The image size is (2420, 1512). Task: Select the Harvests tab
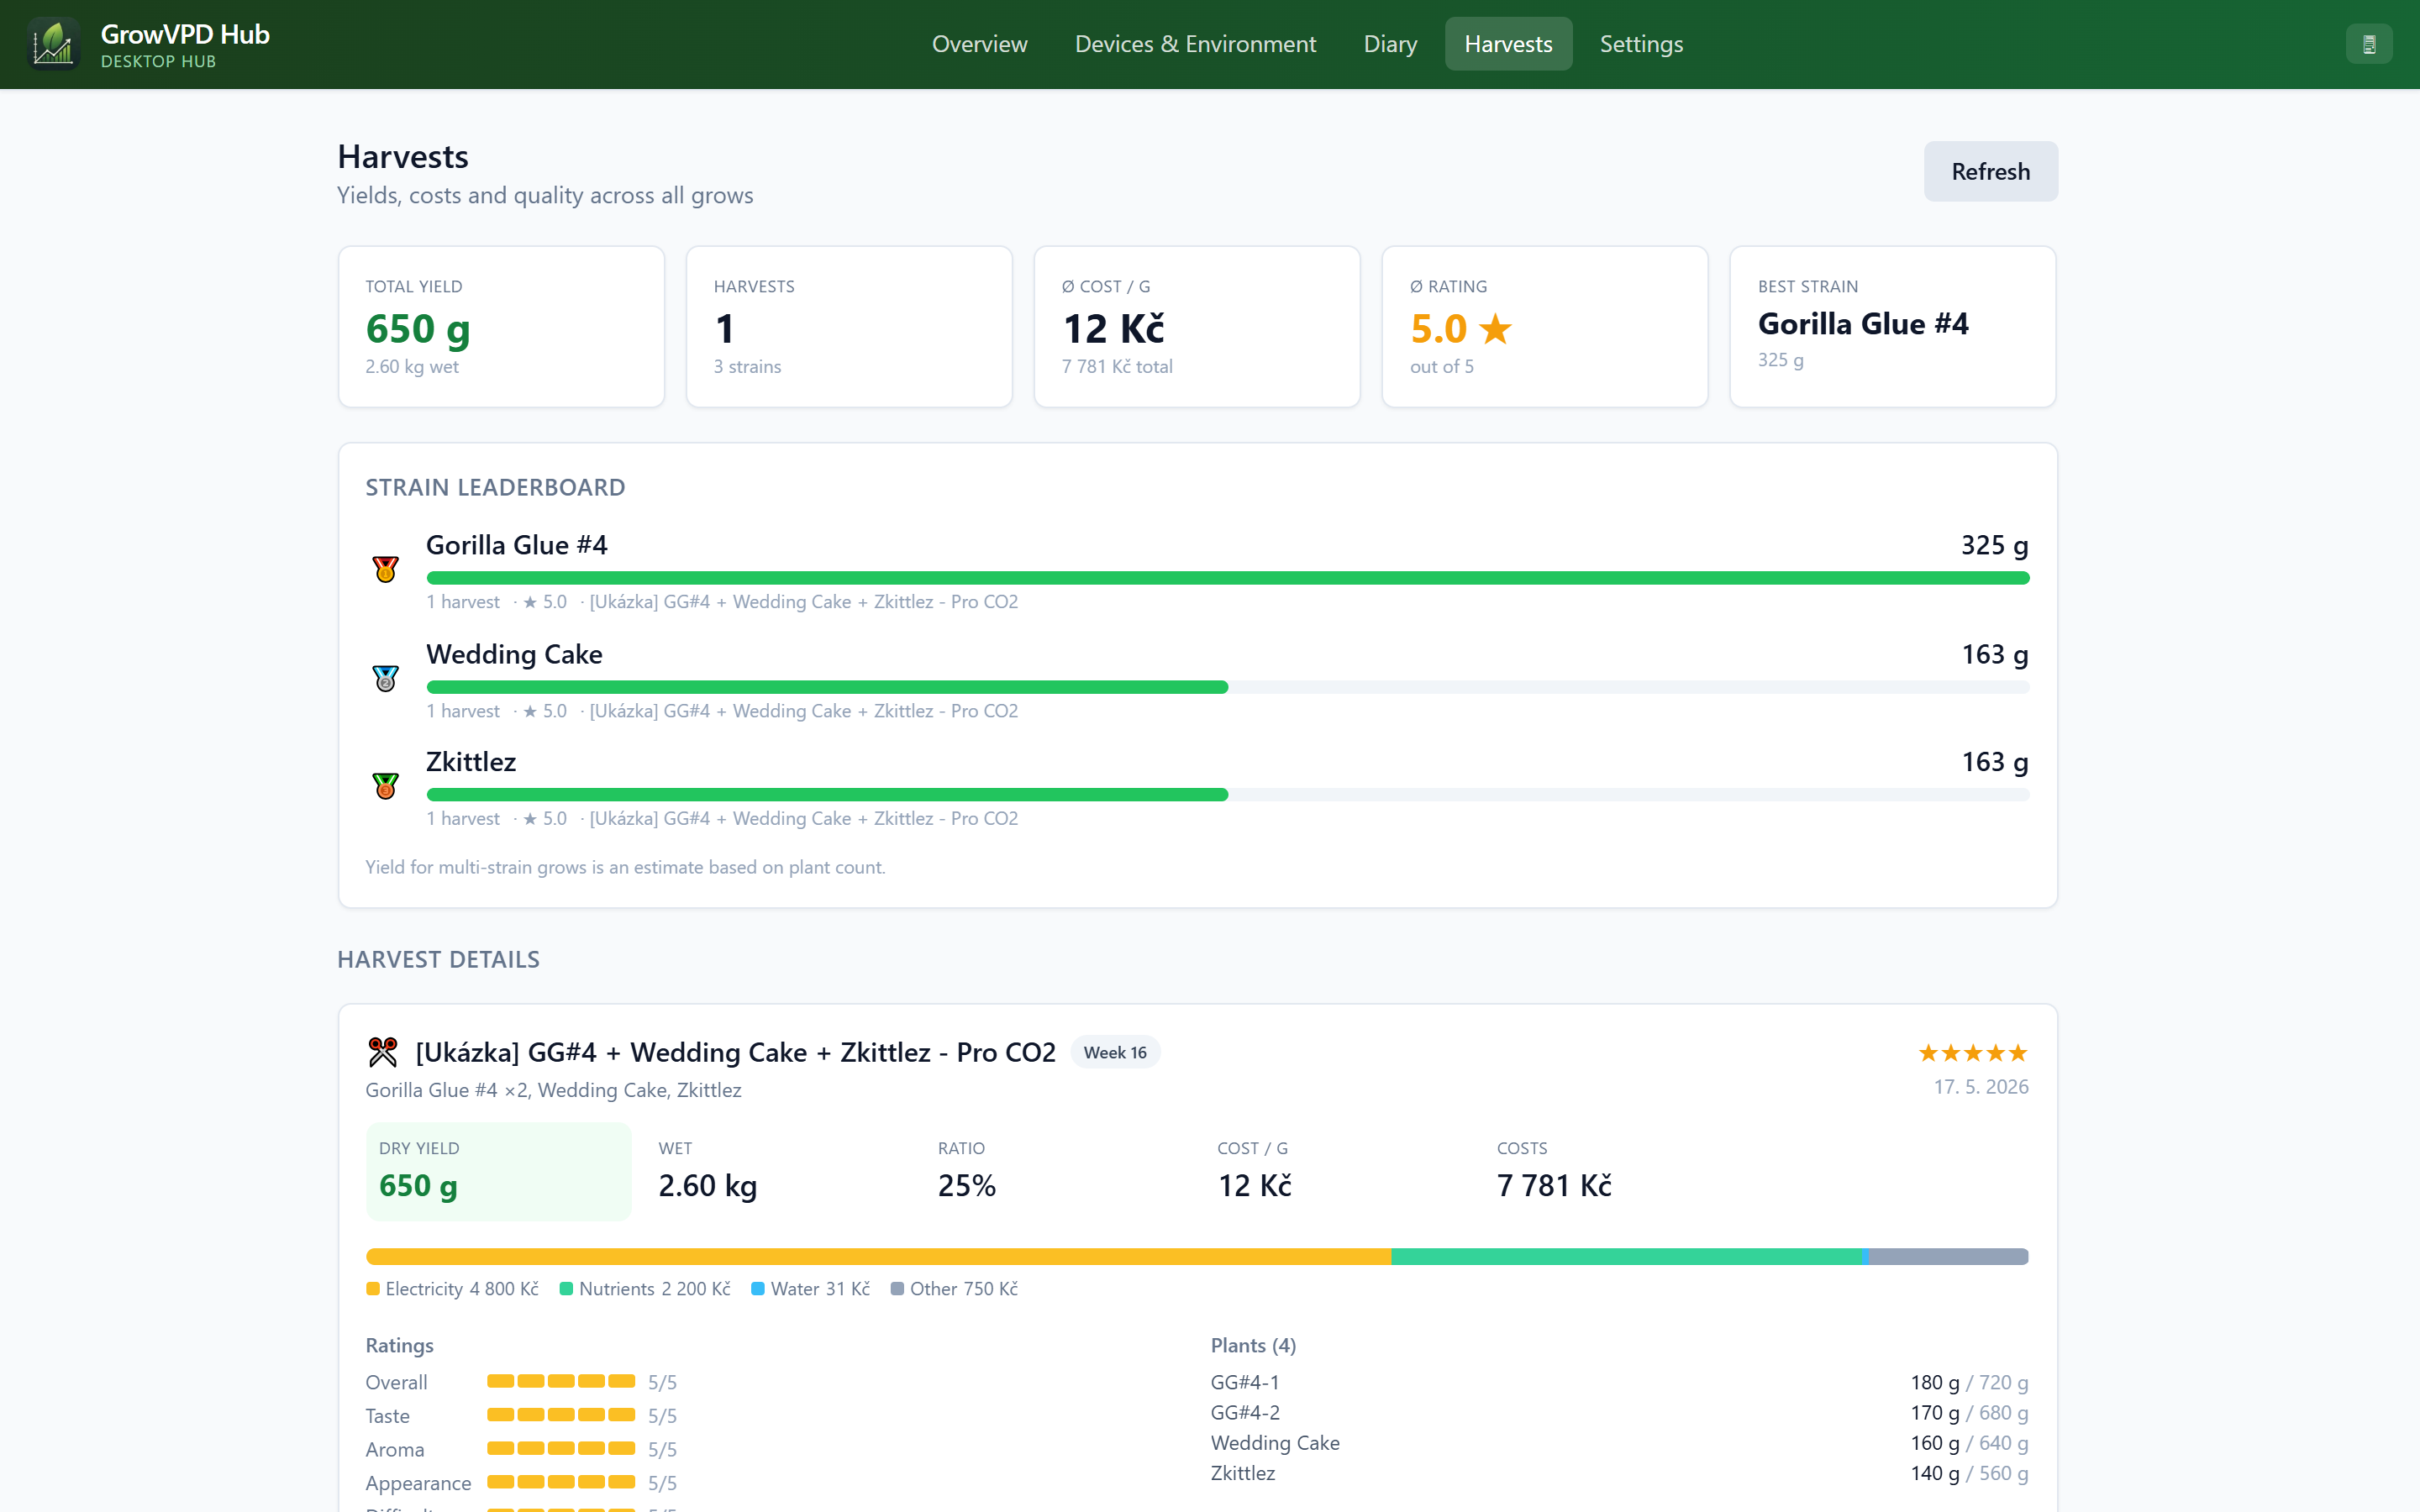1508,44
